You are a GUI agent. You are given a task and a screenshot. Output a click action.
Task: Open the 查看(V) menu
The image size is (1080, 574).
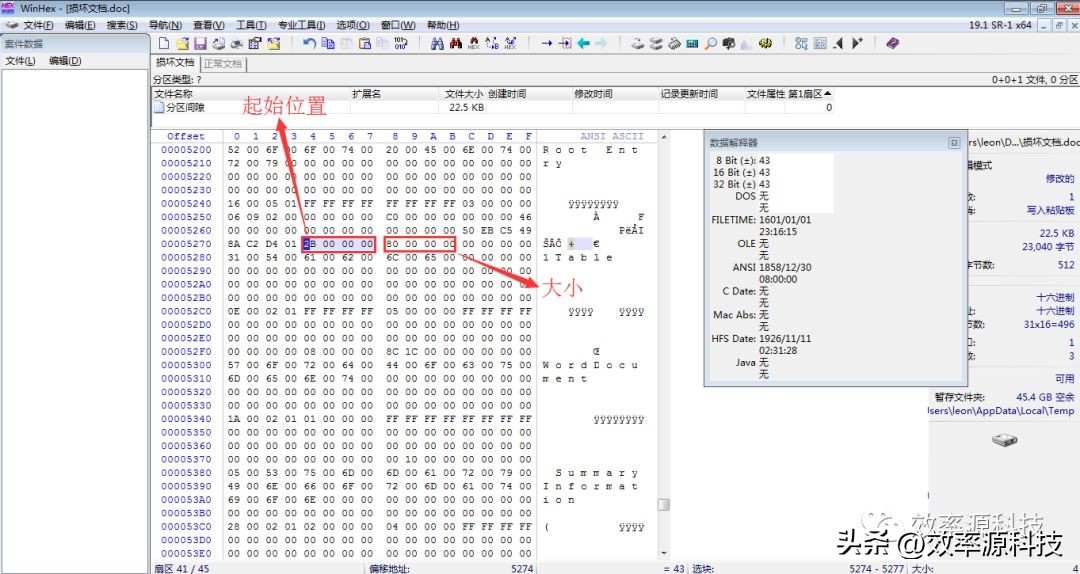pyautogui.click(x=209, y=25)
